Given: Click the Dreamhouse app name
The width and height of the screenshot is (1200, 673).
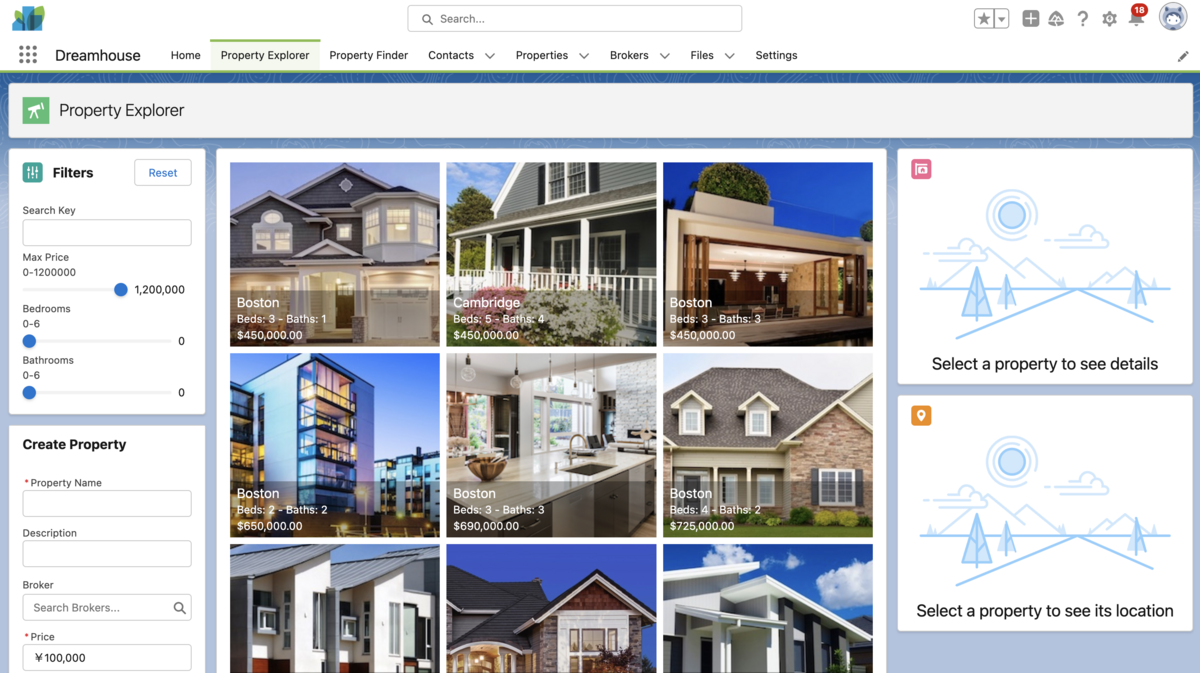Looking at the screenshot, I should pyautogui.click(x=98, y=56).
